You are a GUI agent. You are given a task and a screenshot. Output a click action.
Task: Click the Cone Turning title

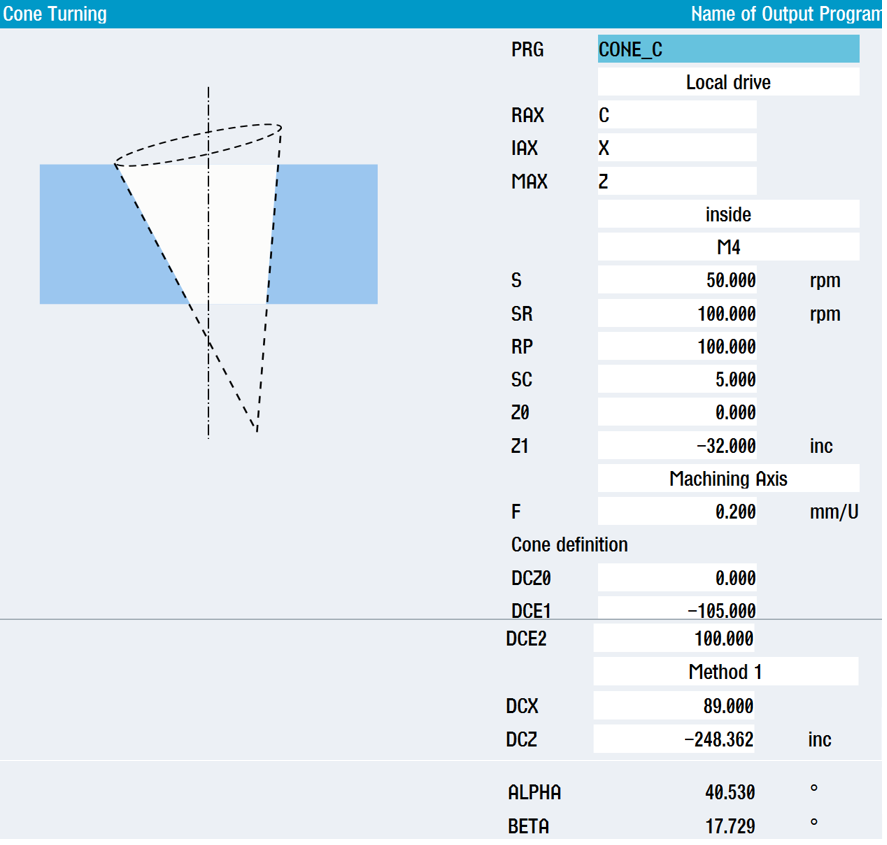pos(55,14)
